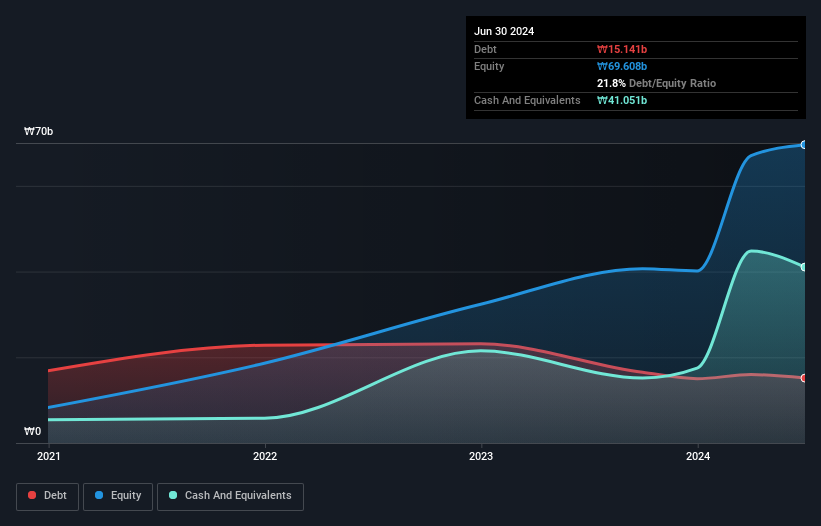Click the Jun 30 2024 tooltip date
Image resolution: width=821 pixels, height=526 pixels.
(504, 31)
